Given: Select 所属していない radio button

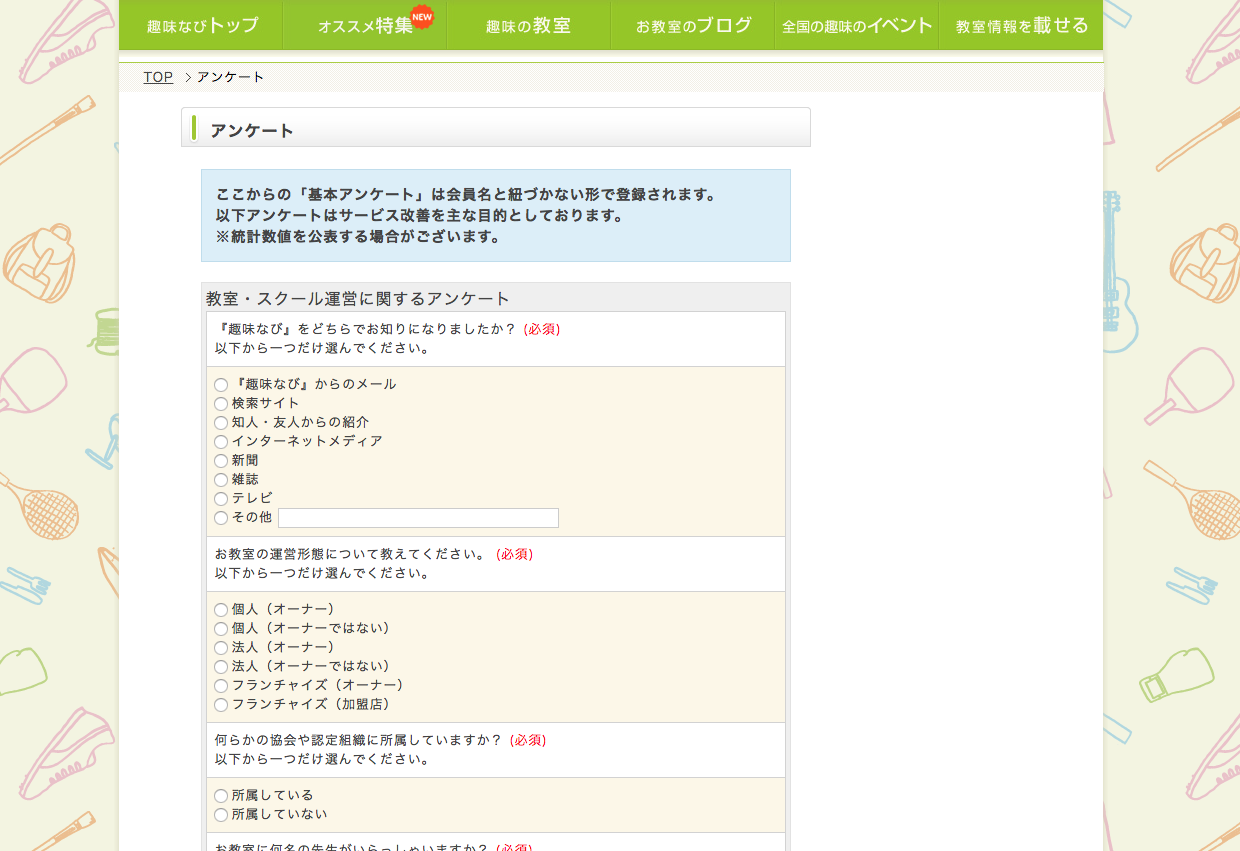Looking at the screenshot, I should pyautogui.click(x=221, y=815).
